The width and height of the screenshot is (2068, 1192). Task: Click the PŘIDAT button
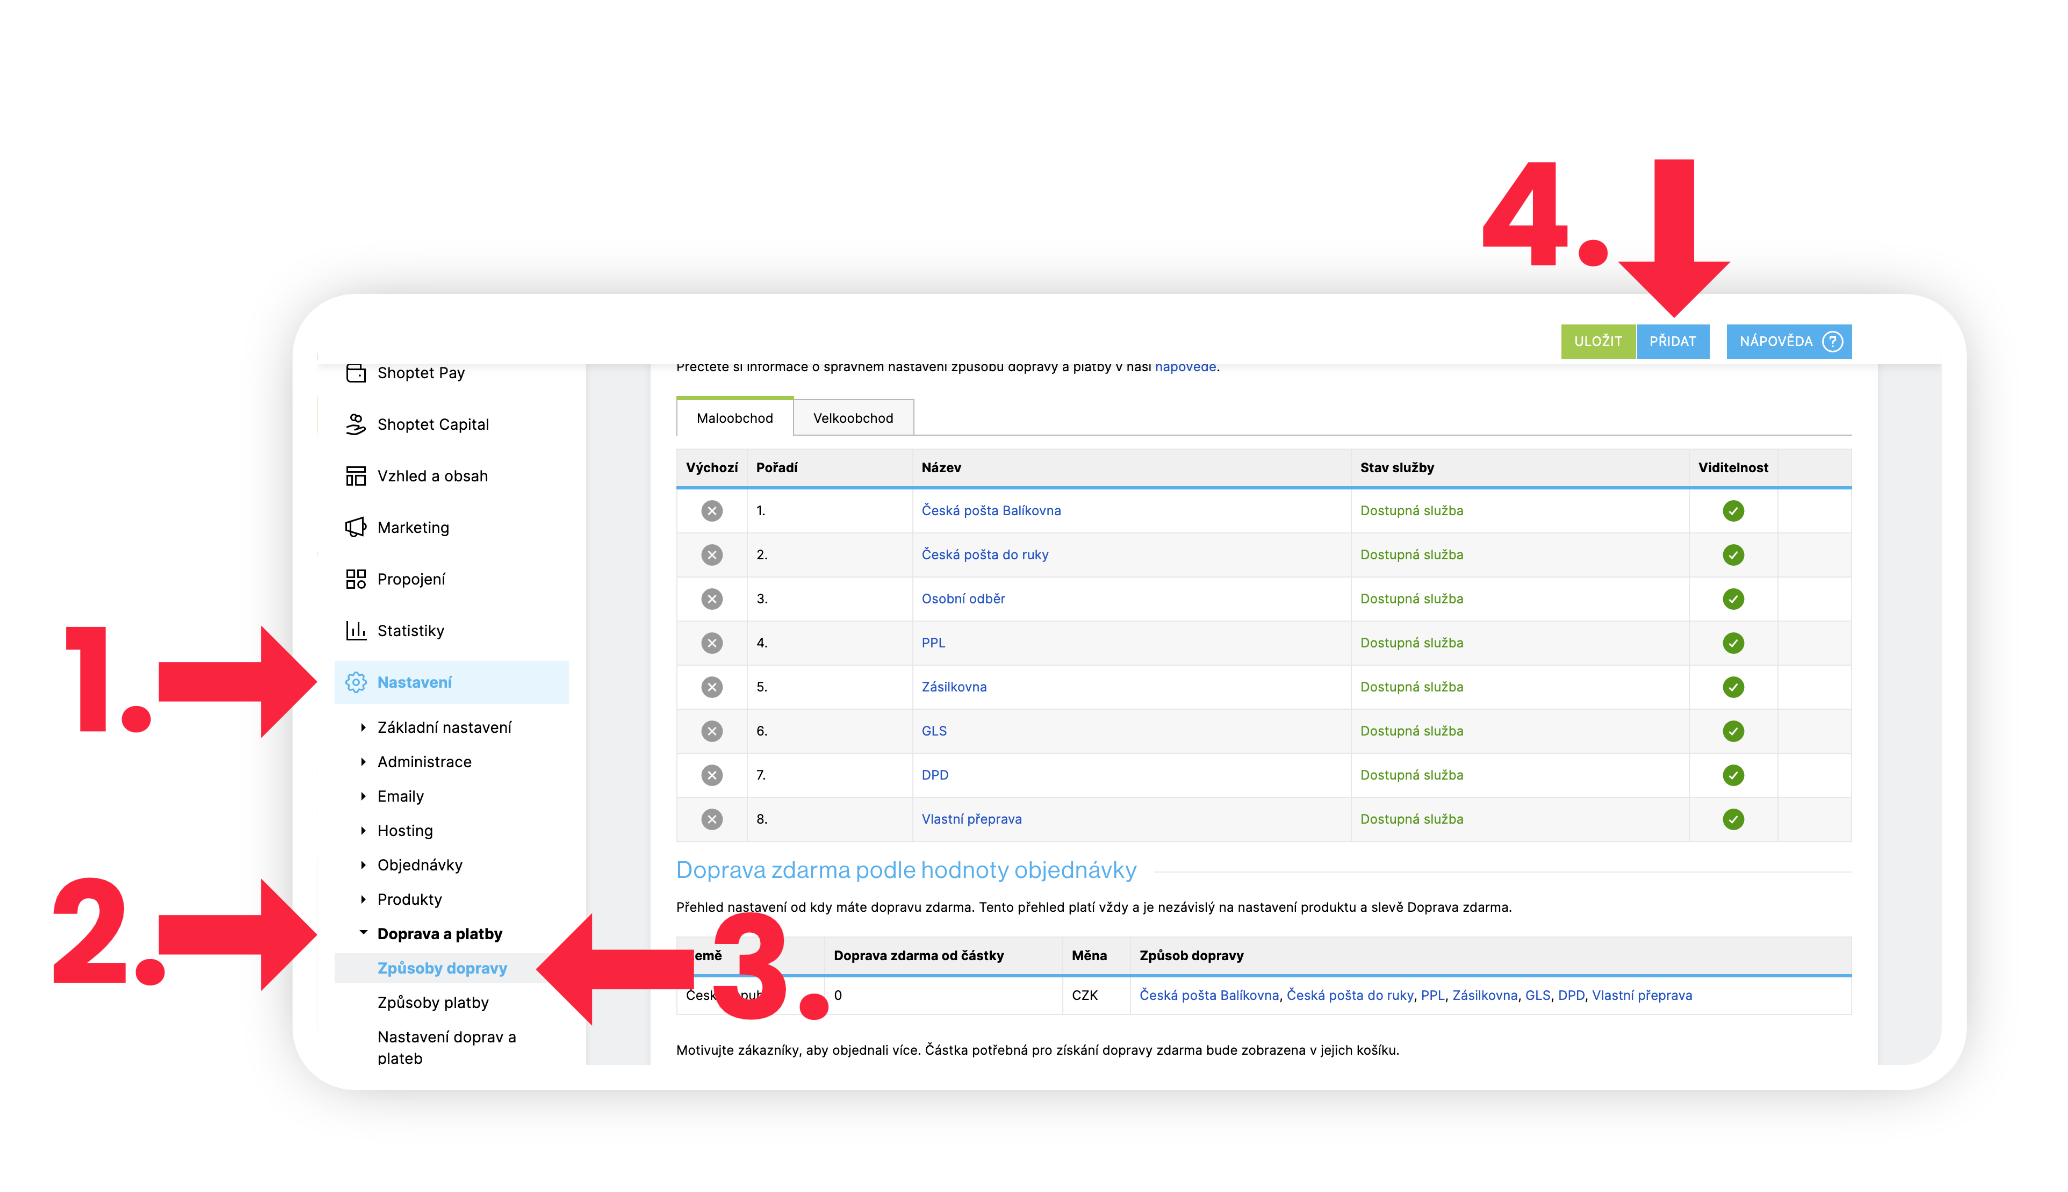1673,341
